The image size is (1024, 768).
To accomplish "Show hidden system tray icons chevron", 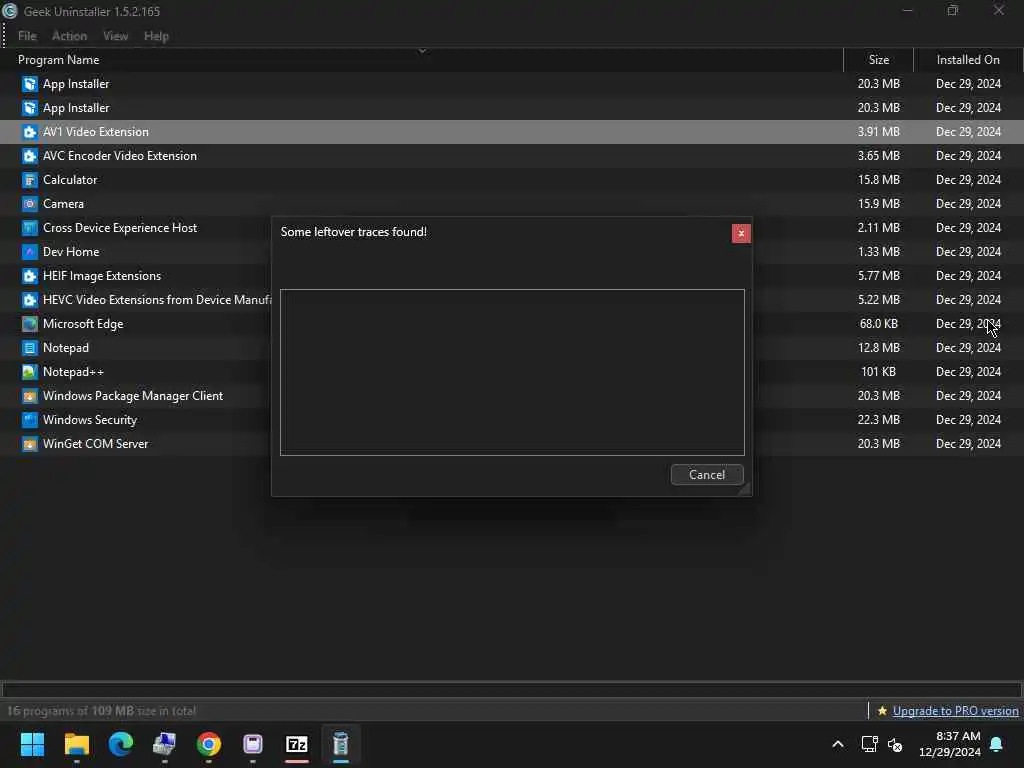I will pos(838,744).
